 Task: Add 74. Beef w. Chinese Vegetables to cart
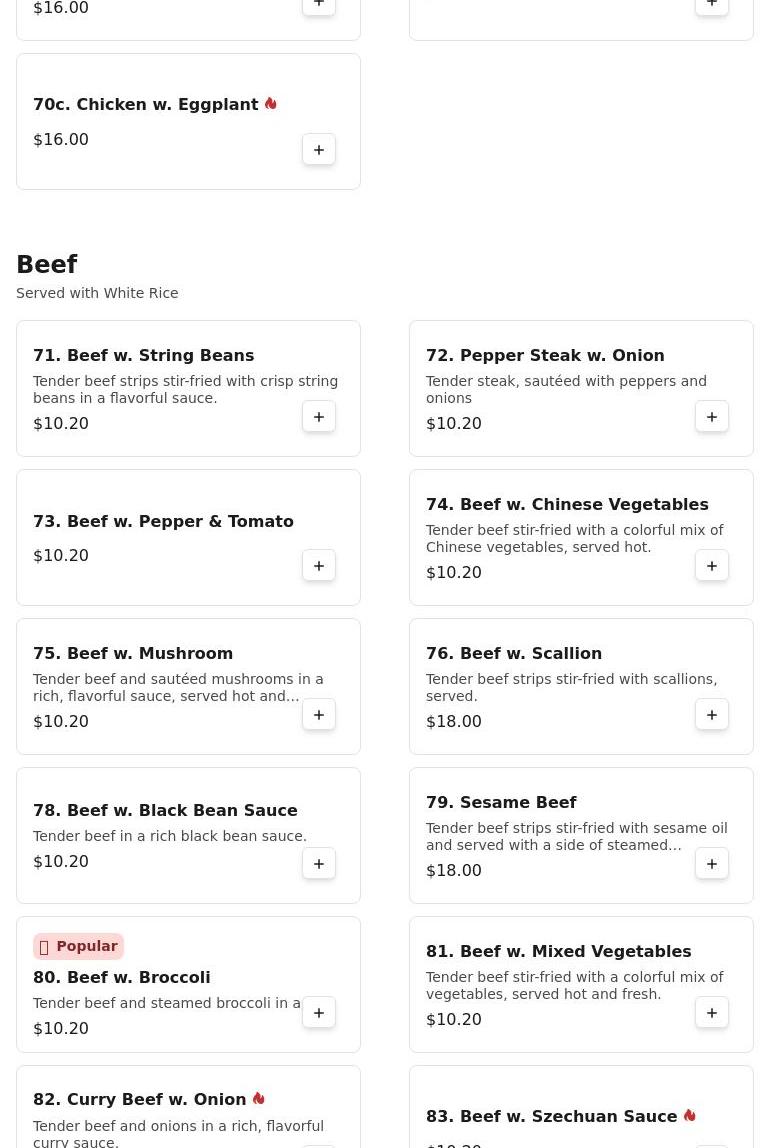click(x=711, y=566)
